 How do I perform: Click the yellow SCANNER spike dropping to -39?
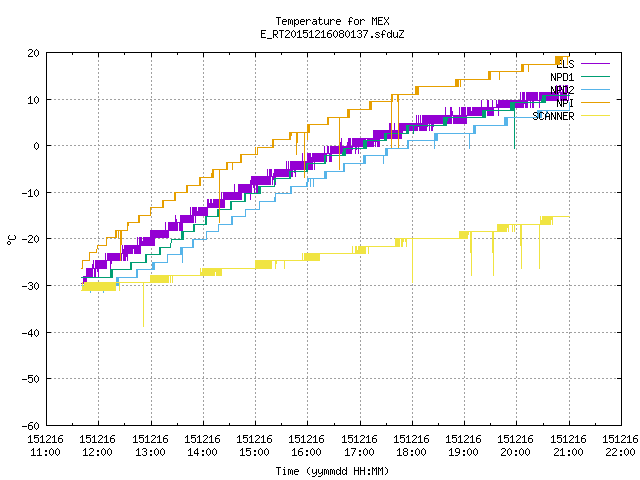click(x=143, y=304)
